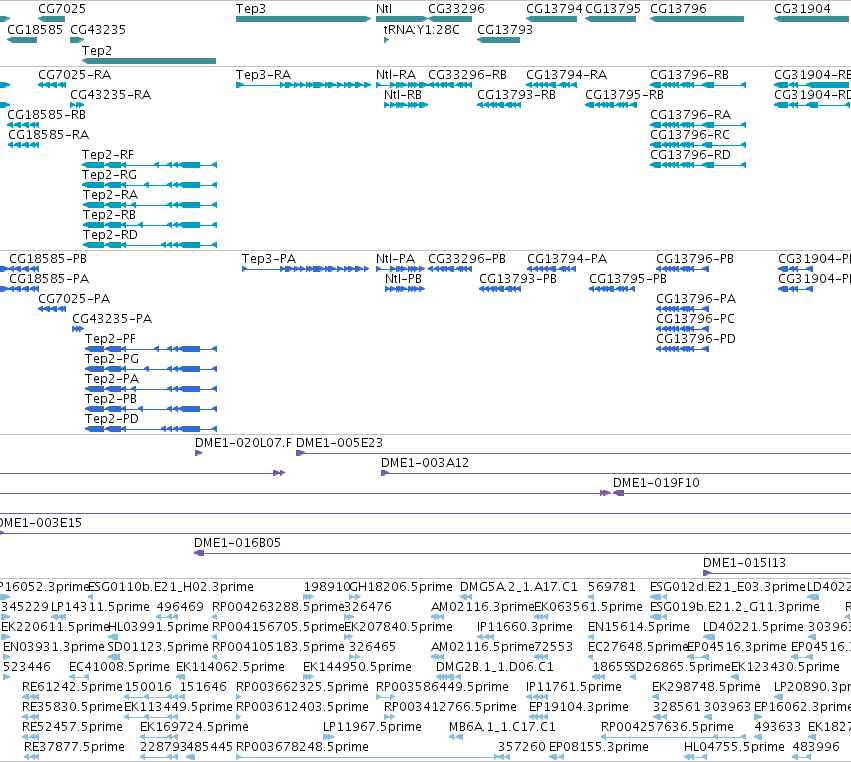Select the CG18585 gene label
Screen dimensions: 851x762
tap(35, 29)
